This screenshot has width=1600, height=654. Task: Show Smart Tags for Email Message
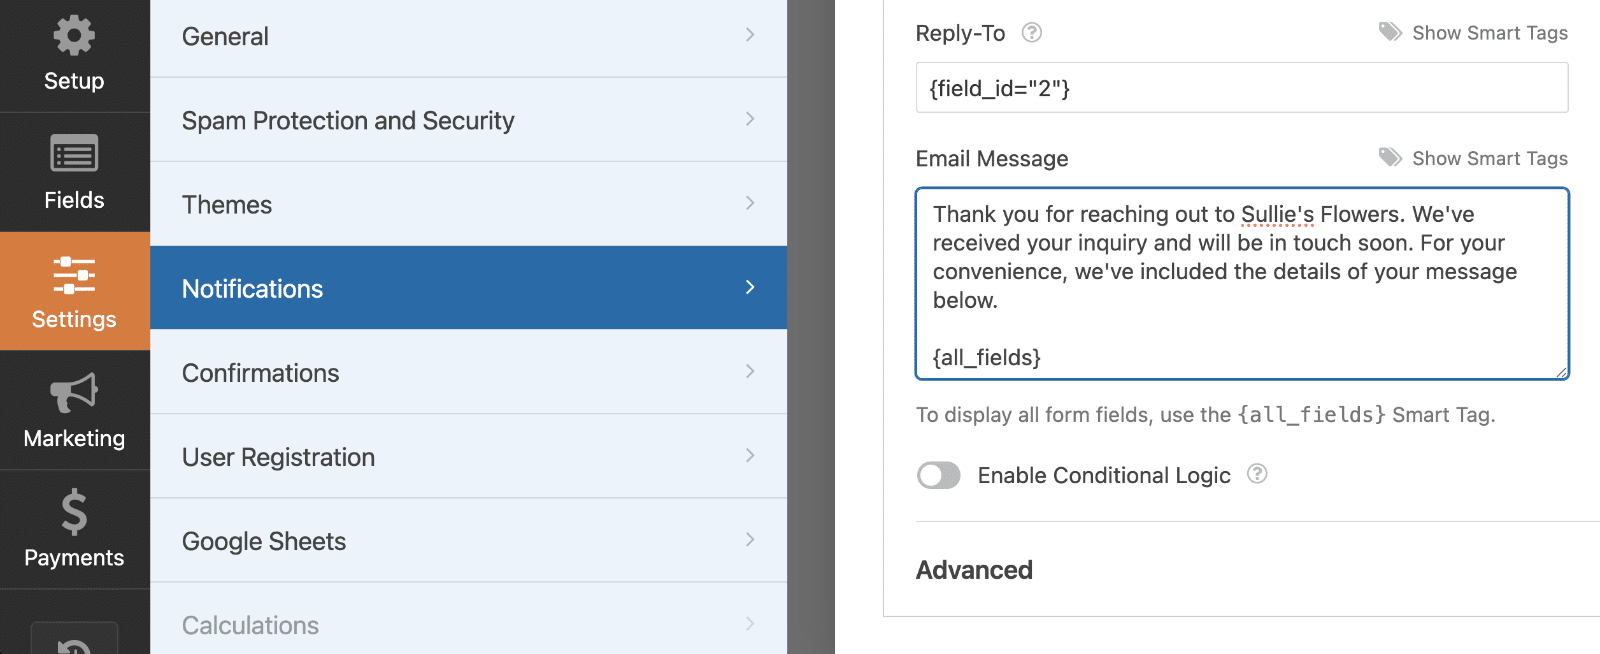point(1489,157)
